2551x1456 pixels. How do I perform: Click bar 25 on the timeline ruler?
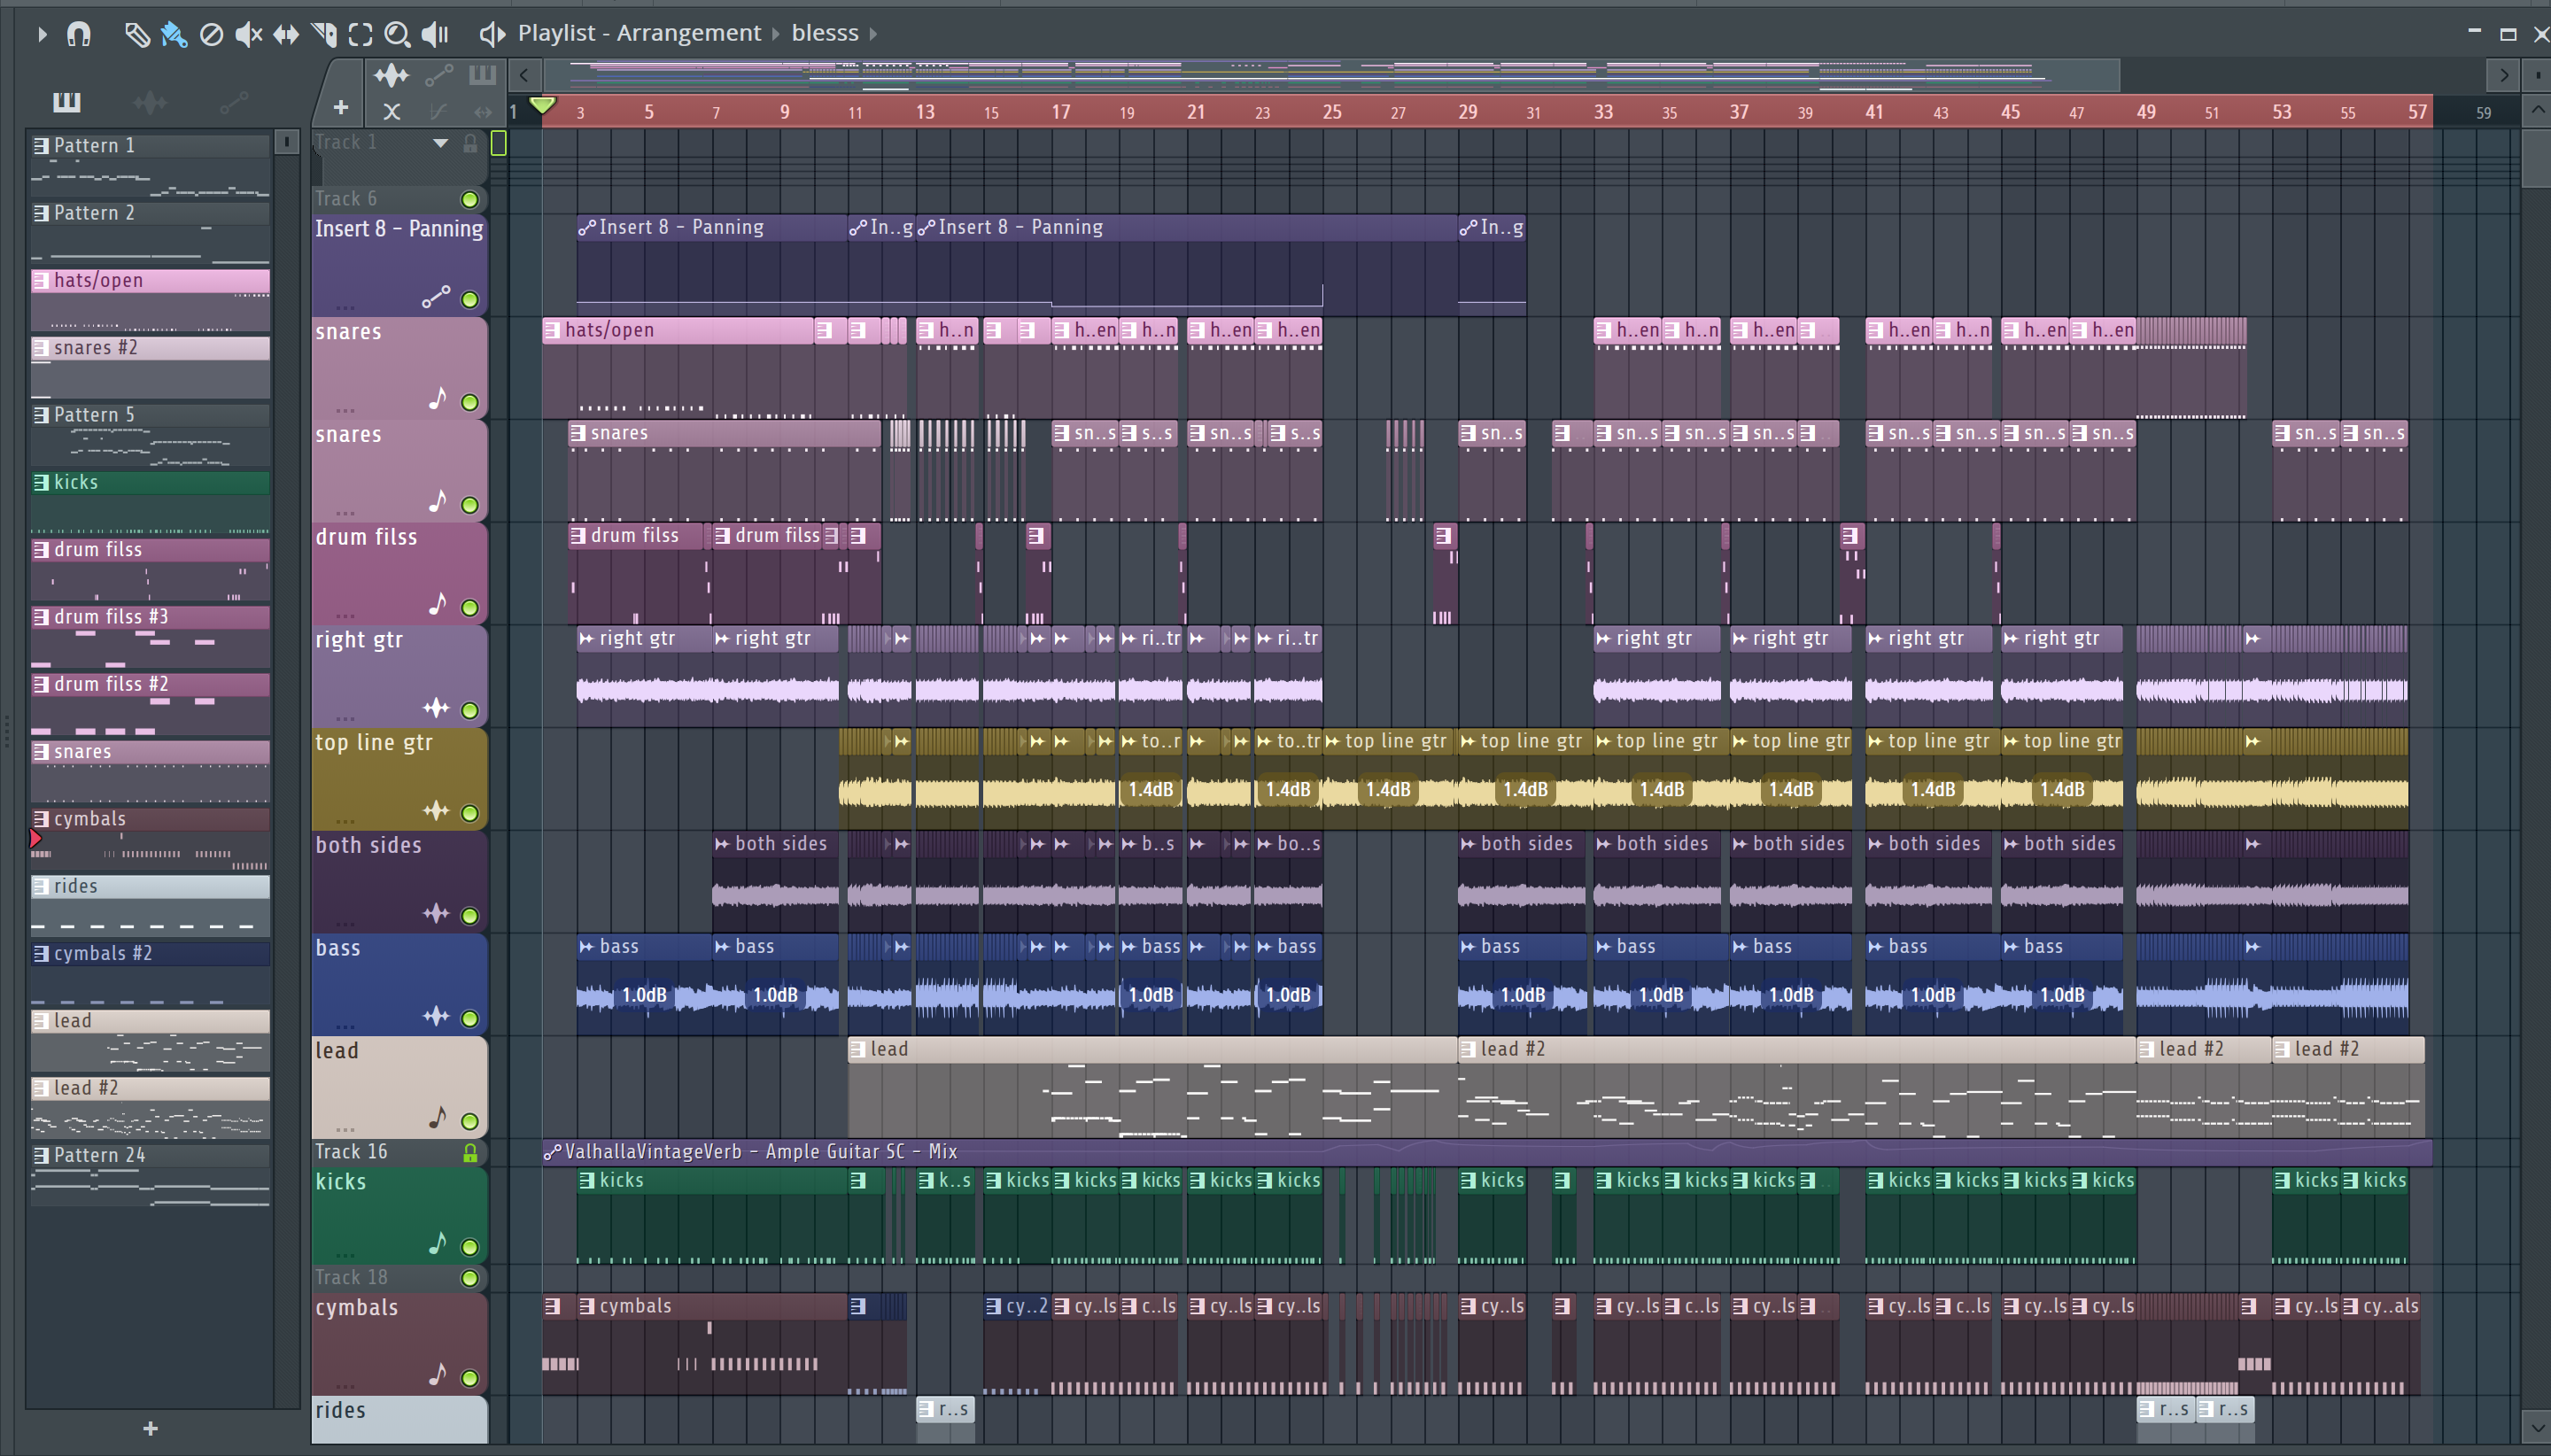click(1331, 112)
